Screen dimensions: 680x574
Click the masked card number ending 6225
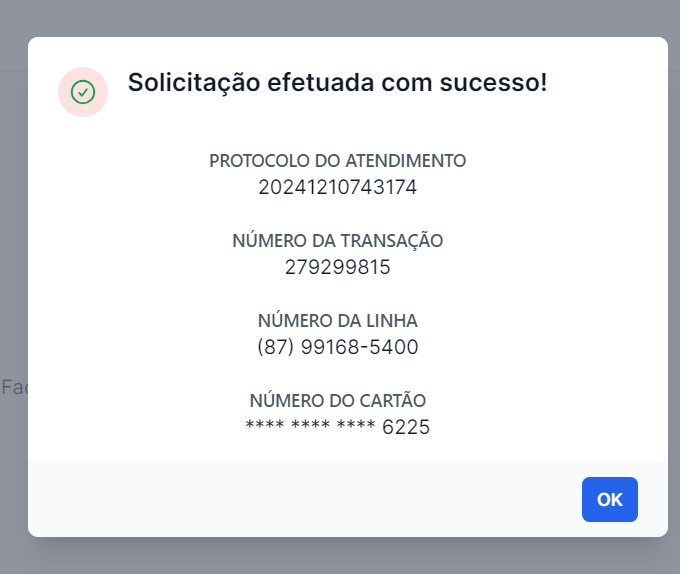pos(337,427)
